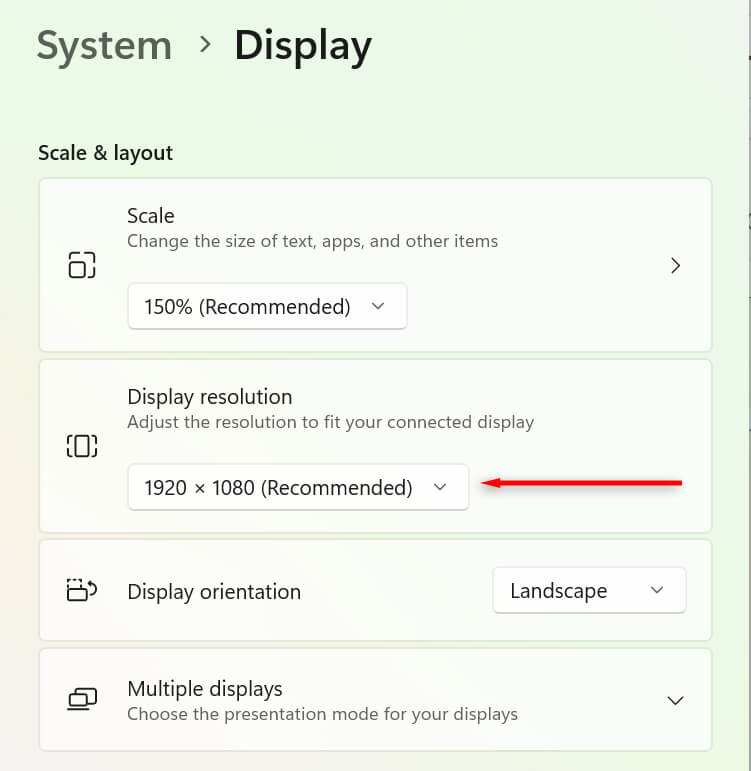Open custom scaling via the Scale row's right arrow
This screenshot has height=771, width=751.
pyautogui.click(x=676, y=265)
